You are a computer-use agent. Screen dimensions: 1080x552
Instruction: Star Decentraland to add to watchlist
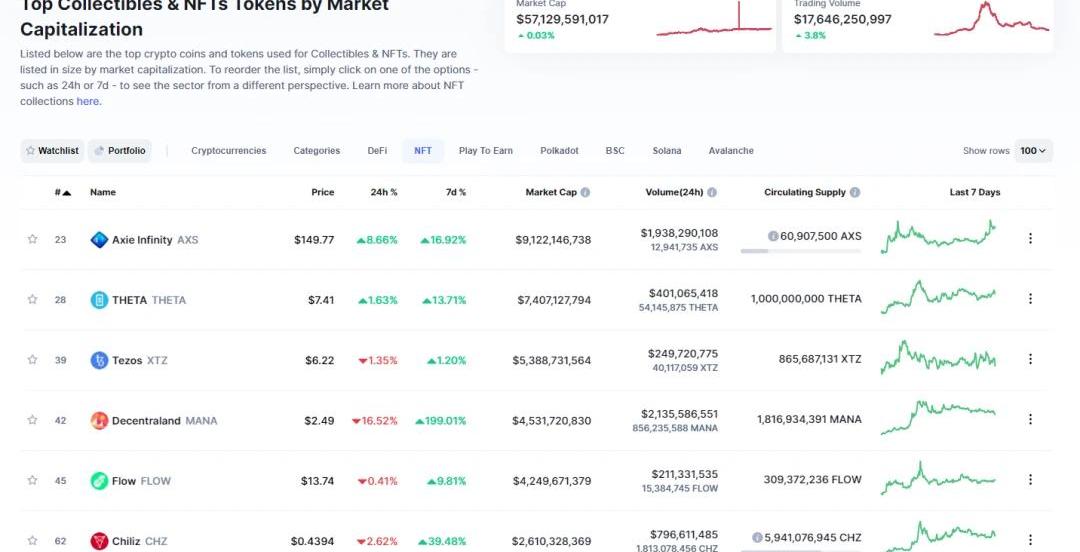[32, 420]
